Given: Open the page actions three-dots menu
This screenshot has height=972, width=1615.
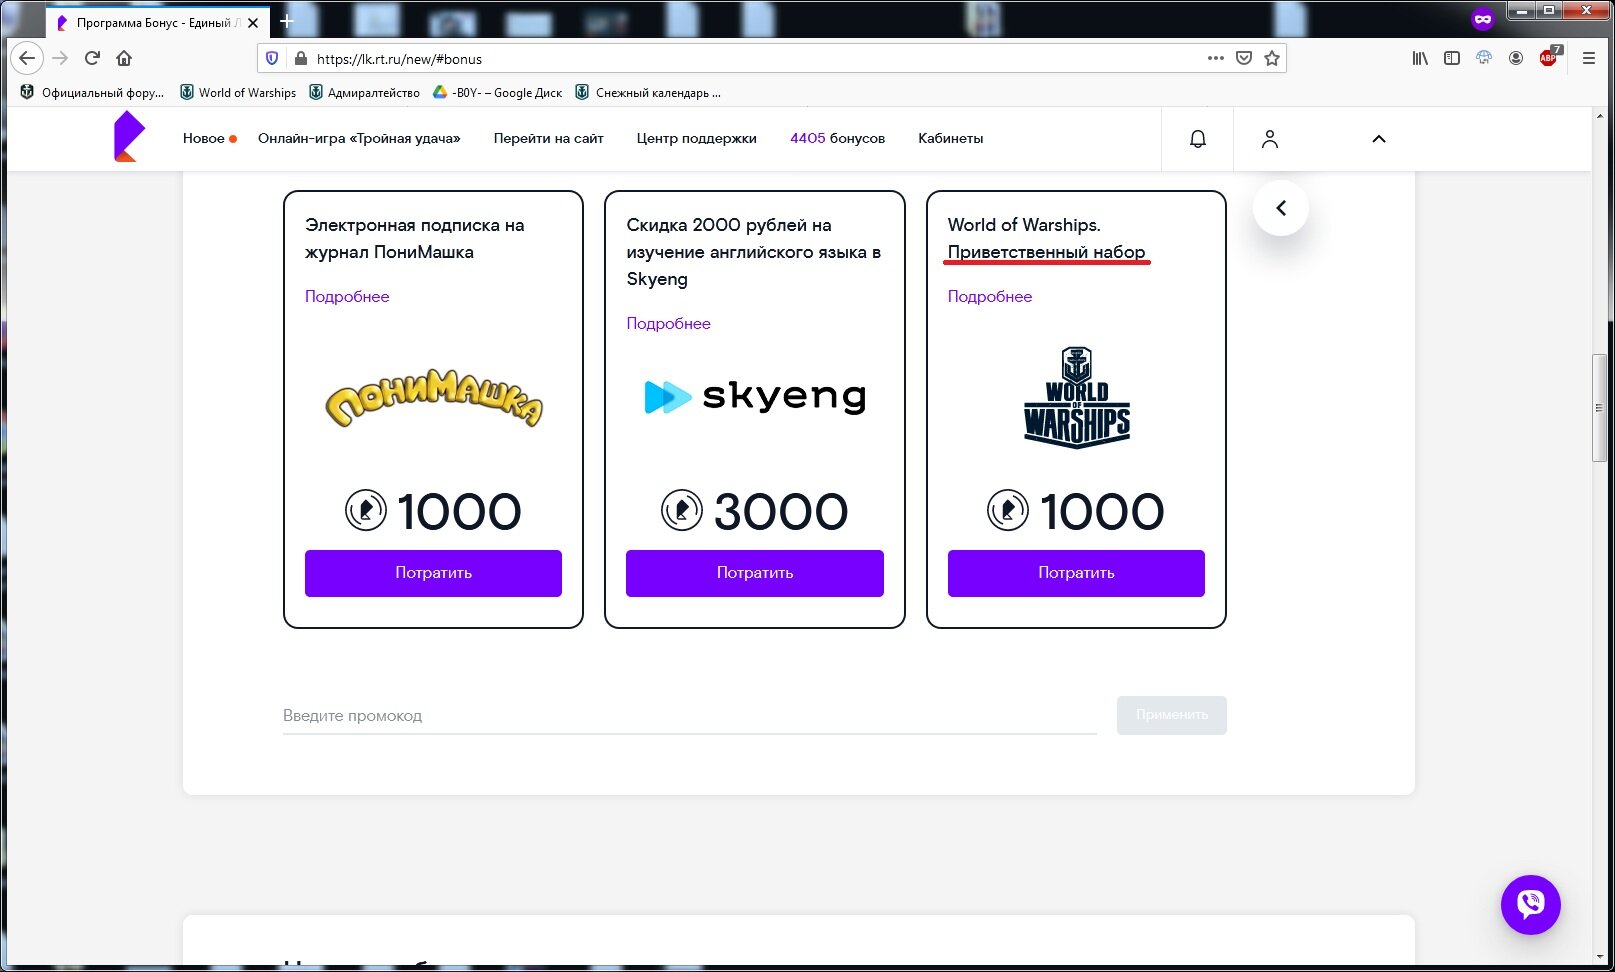Looking at the screenshot, I should 1215,58.
